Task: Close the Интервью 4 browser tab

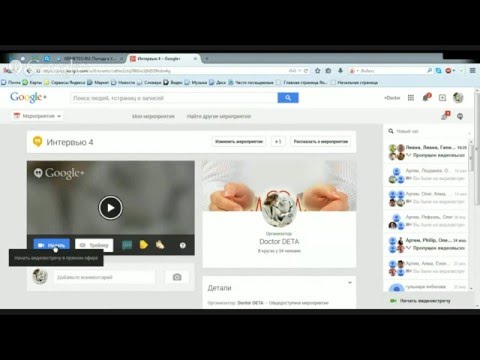Action: coord(195,59)
